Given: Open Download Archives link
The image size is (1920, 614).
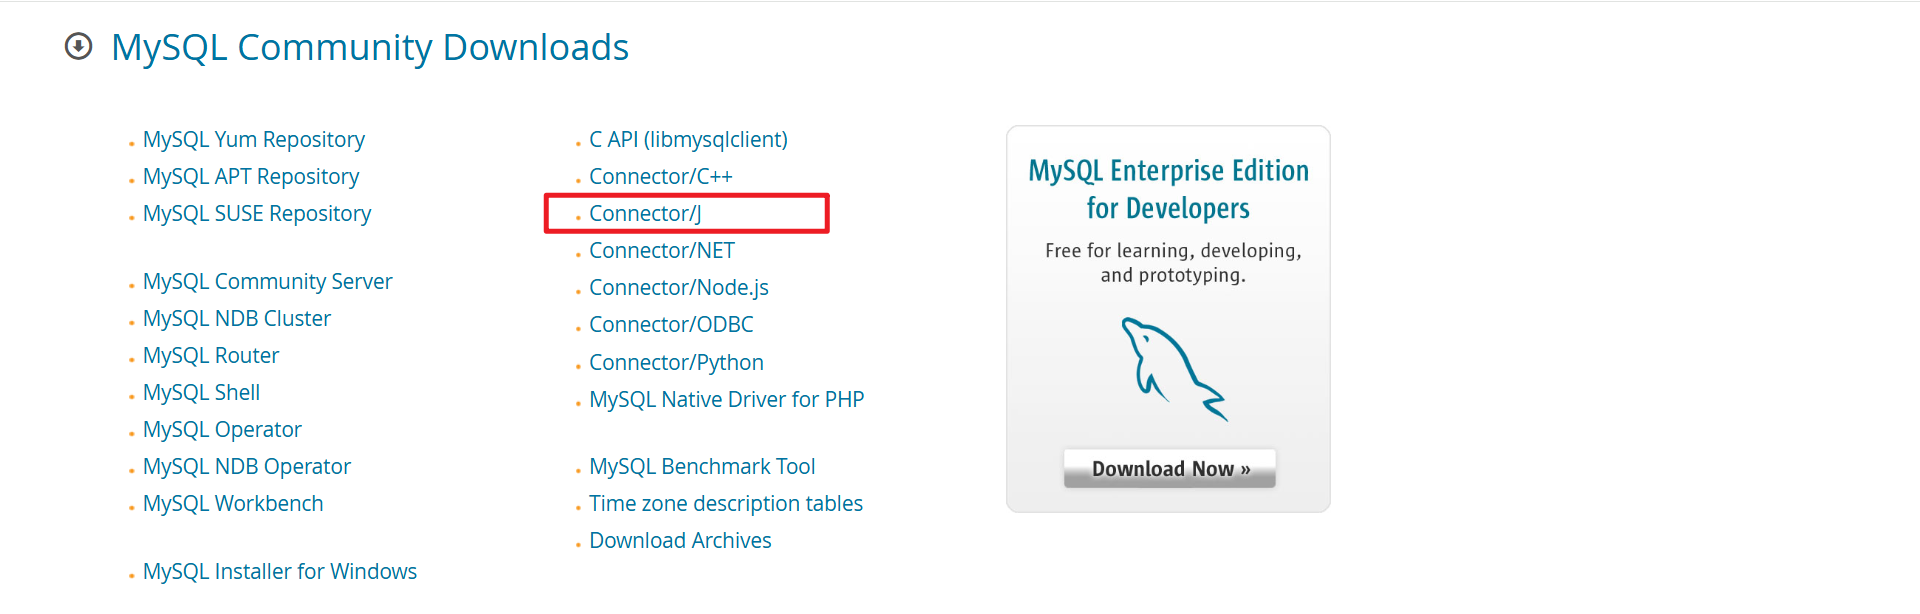Looking at the screenshot, I should pos(680,541).
